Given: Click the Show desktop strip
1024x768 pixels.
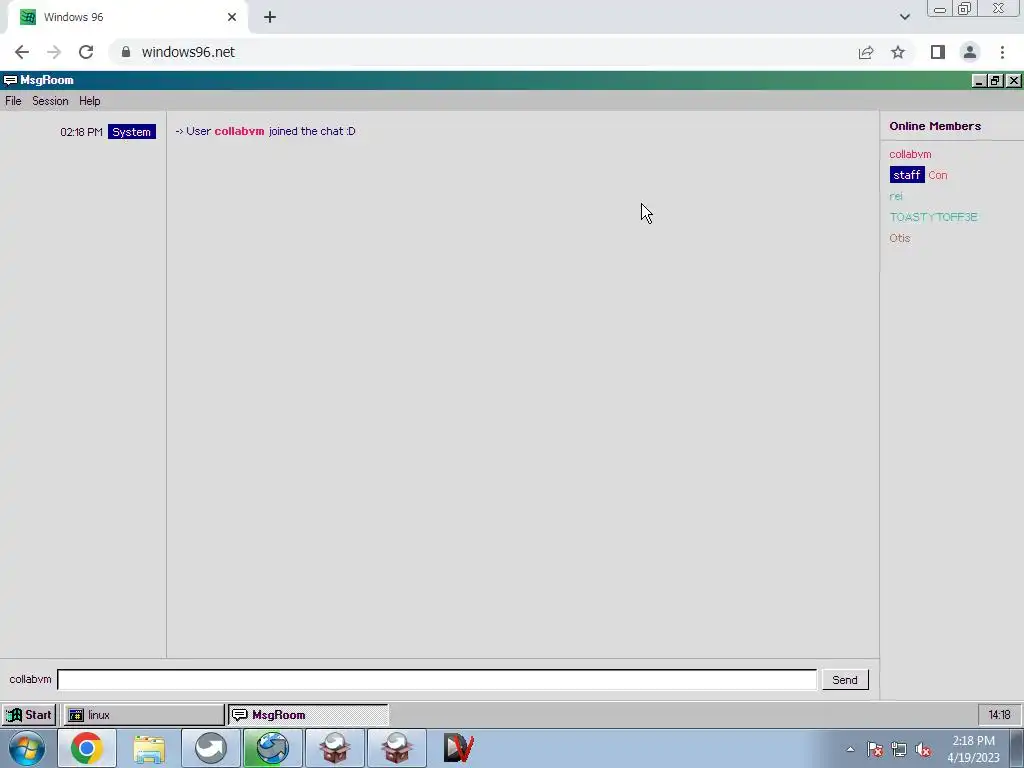Looking at the screenshot, I should [x=1017, y=748].
